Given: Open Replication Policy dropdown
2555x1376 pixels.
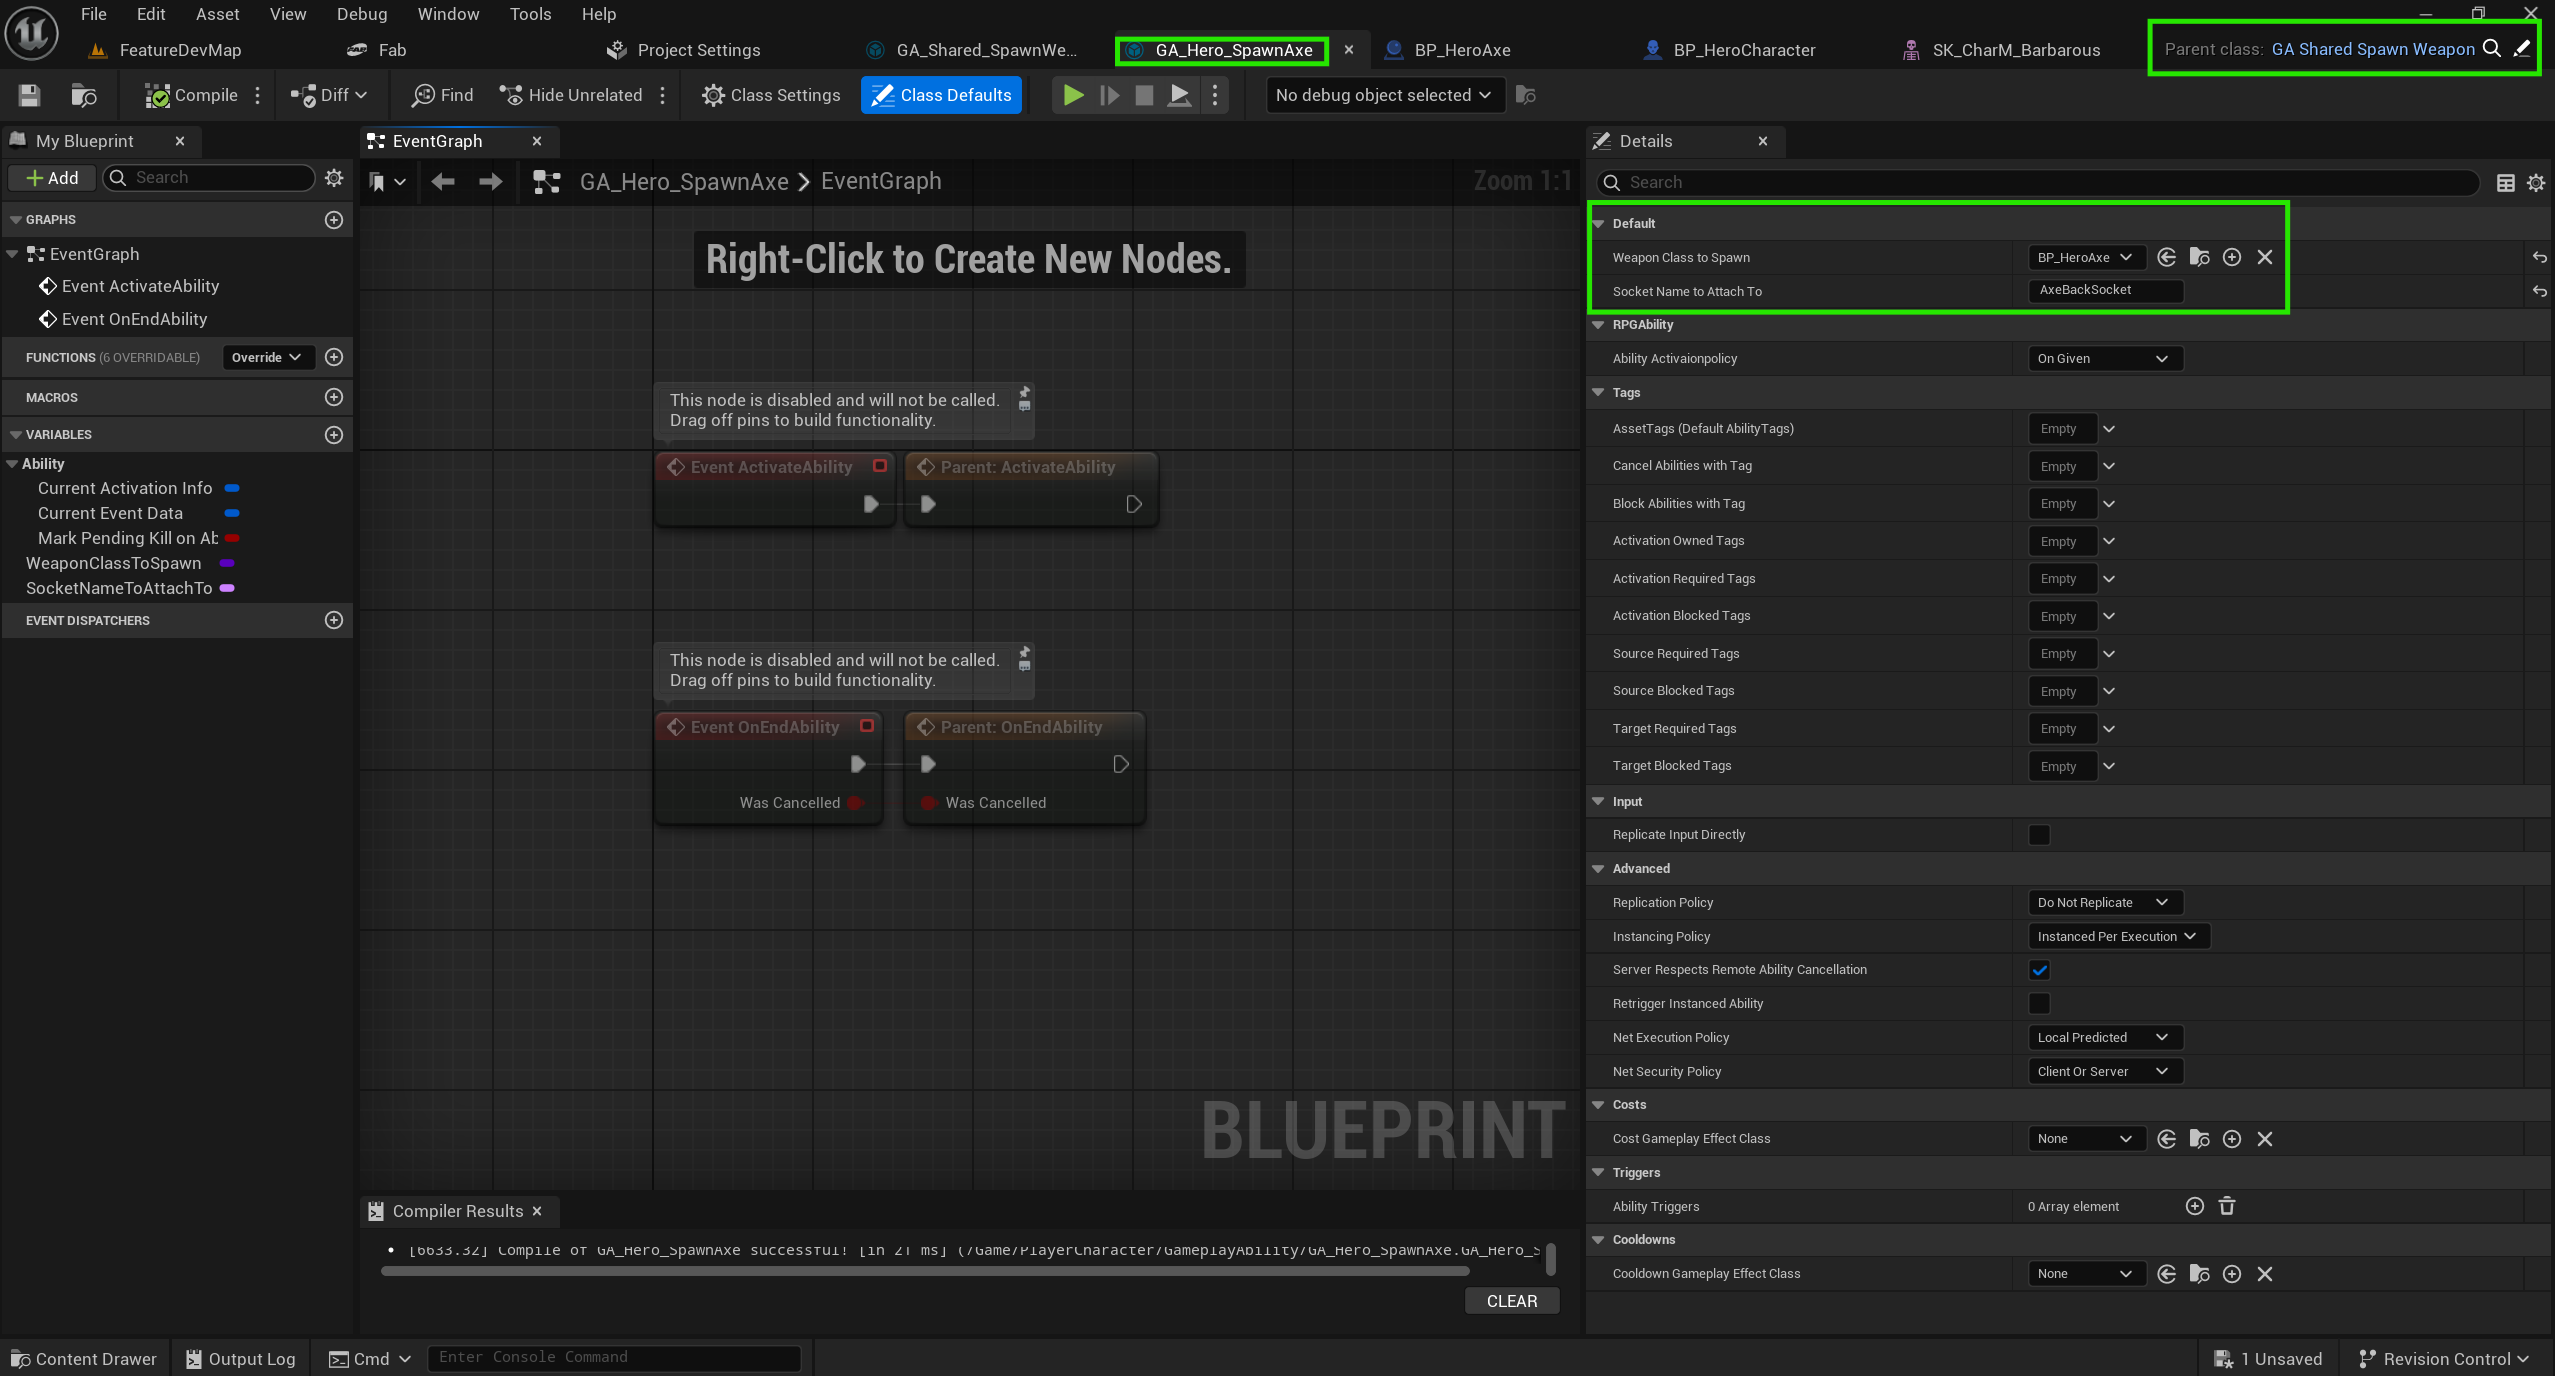Looking at the screenshot, I should point(2104,902).
